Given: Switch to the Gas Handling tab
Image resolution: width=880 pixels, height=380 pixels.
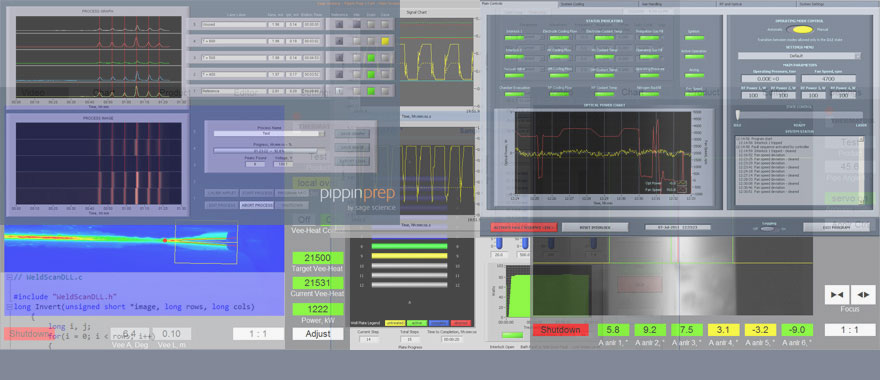Looking at the screenshot, I should (678, 4).
